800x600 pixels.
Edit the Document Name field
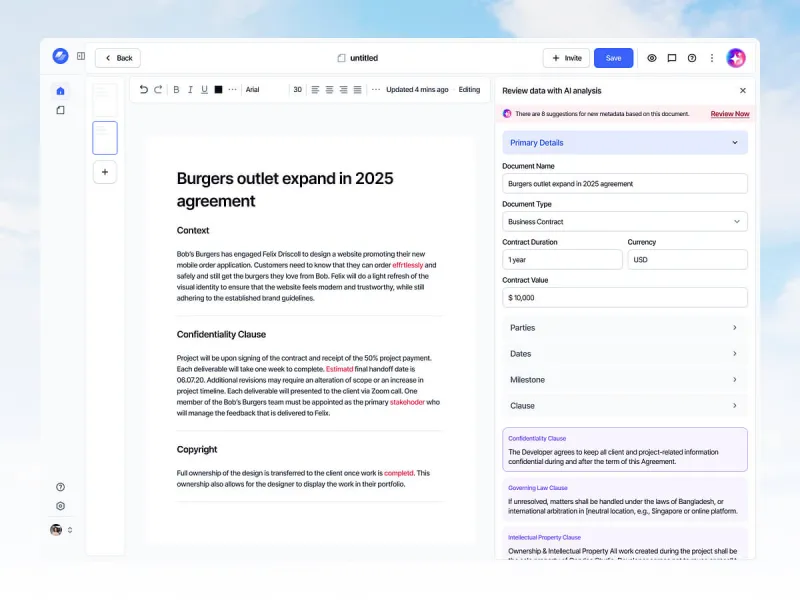pyautogui.click(x=625, y=184)
